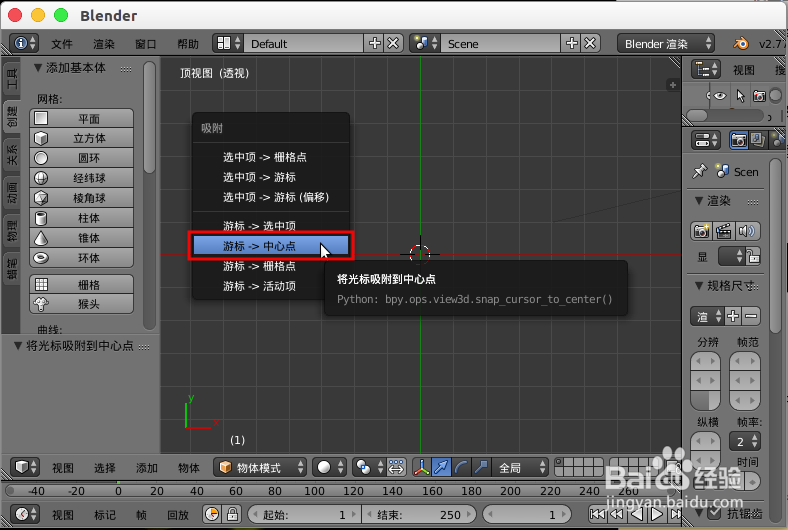The width and height of the screenshot is (788, 530).
Task: Toggle the 3D manipulator axes button
Action: (422, 467)
